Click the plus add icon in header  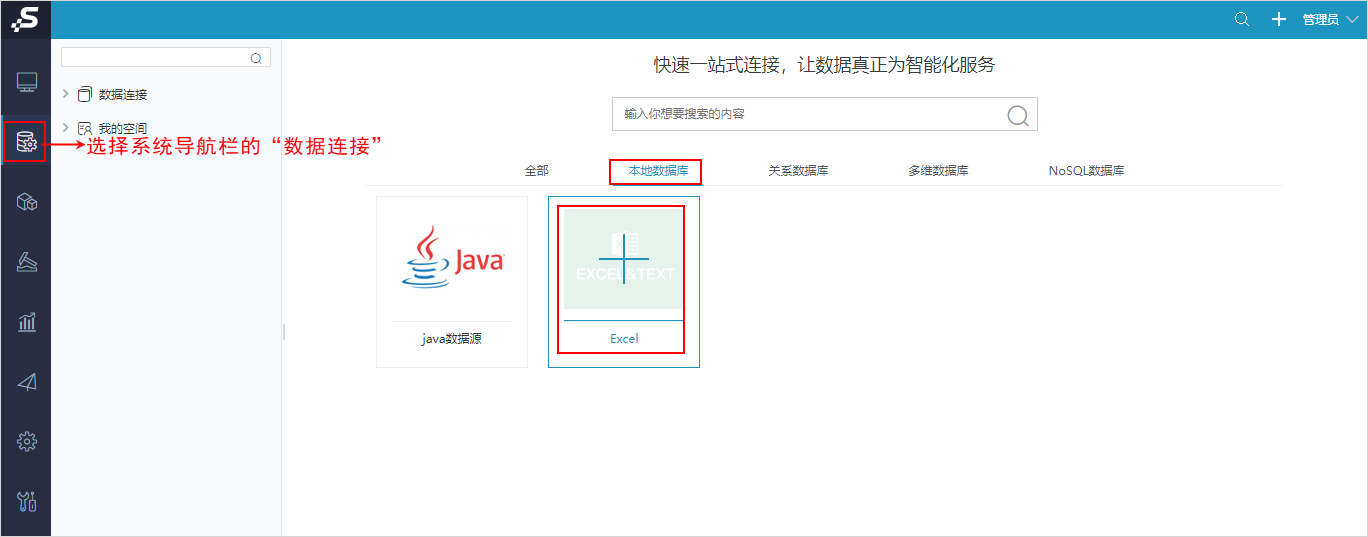click(x=1278, y=19)
